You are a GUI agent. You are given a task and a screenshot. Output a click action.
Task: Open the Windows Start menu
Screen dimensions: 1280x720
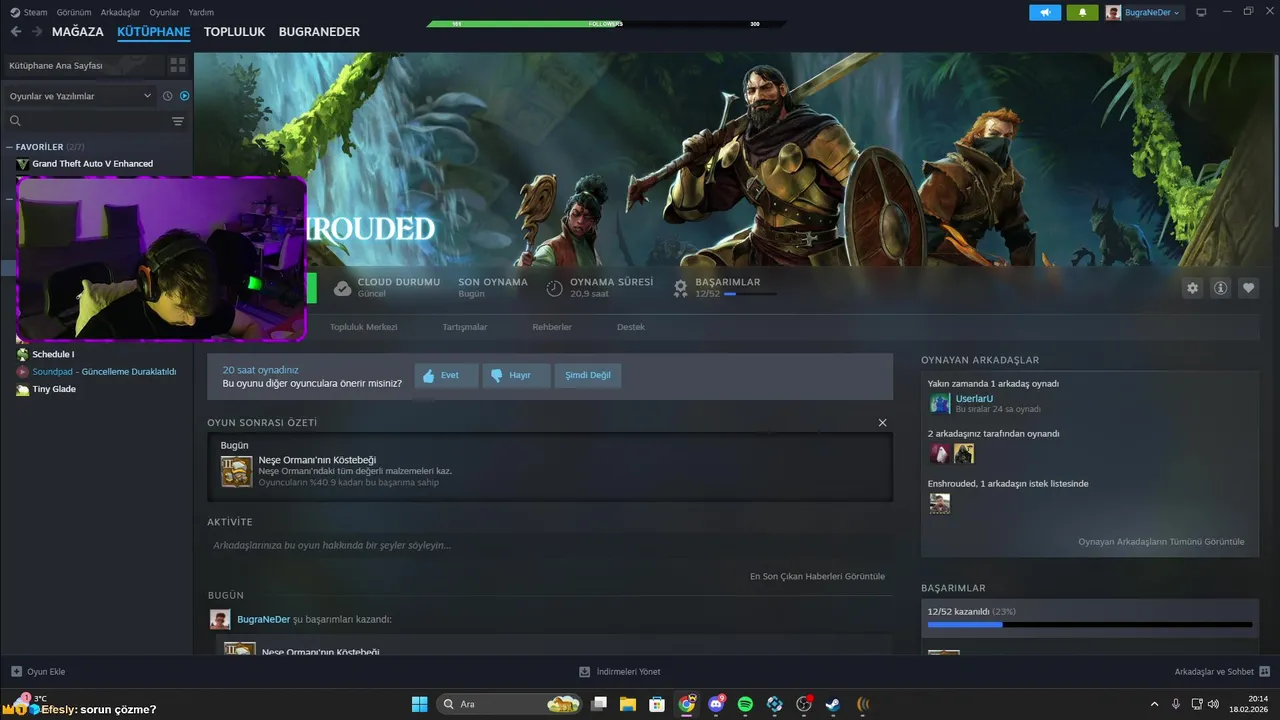(x=419, y=704)
